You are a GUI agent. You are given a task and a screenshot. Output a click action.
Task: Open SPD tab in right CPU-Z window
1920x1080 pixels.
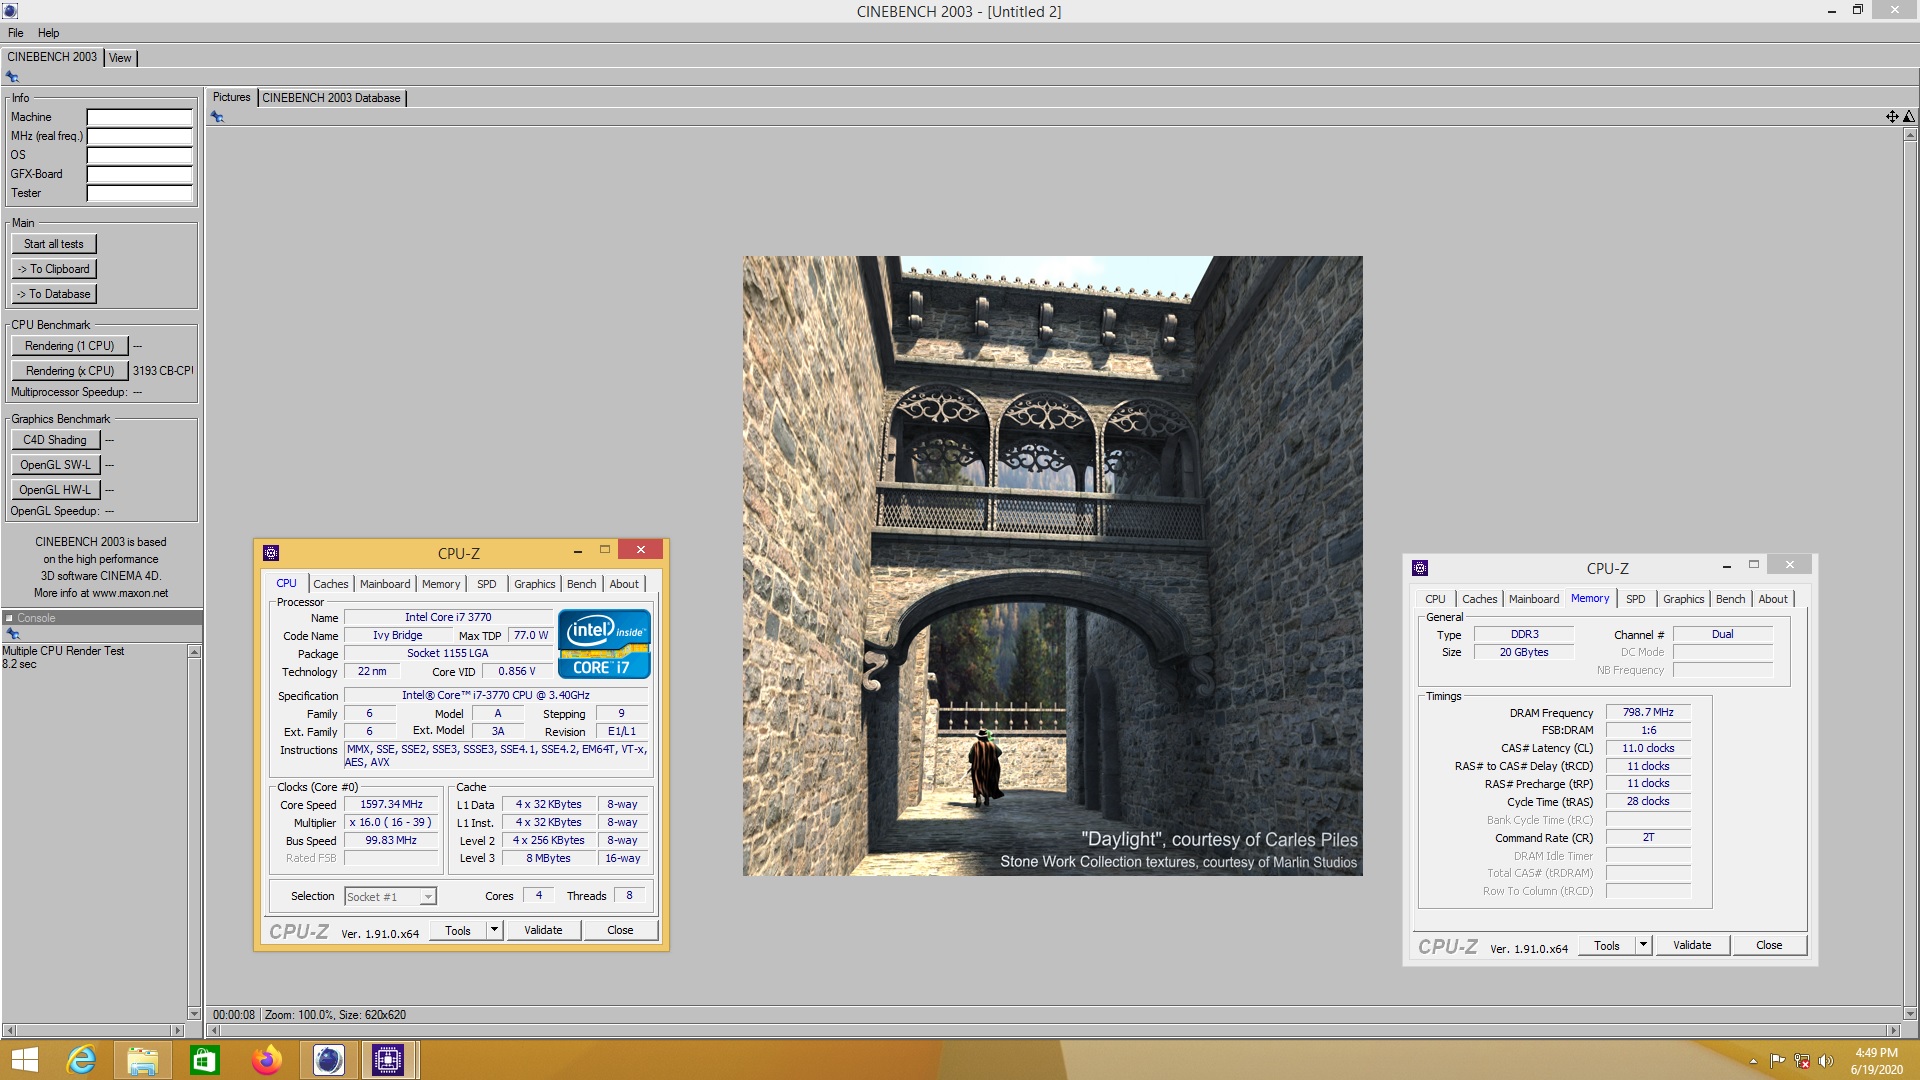(1636, 599)
